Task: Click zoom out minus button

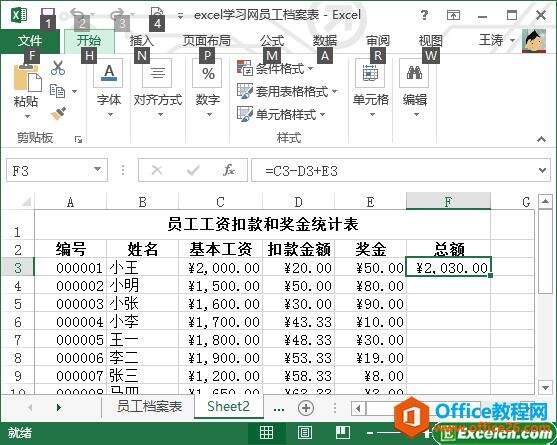Action: click(370, 433)
